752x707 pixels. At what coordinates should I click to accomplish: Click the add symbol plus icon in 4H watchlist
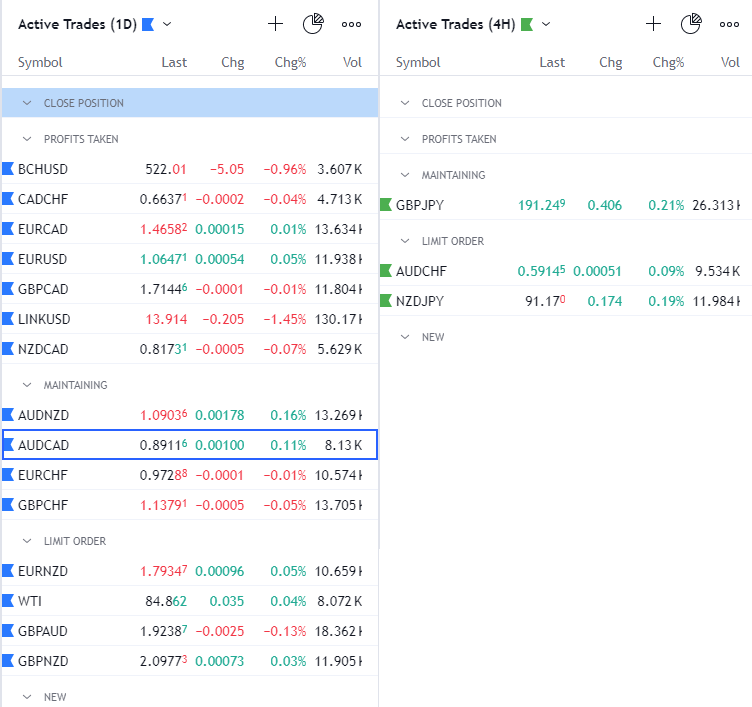653,24
